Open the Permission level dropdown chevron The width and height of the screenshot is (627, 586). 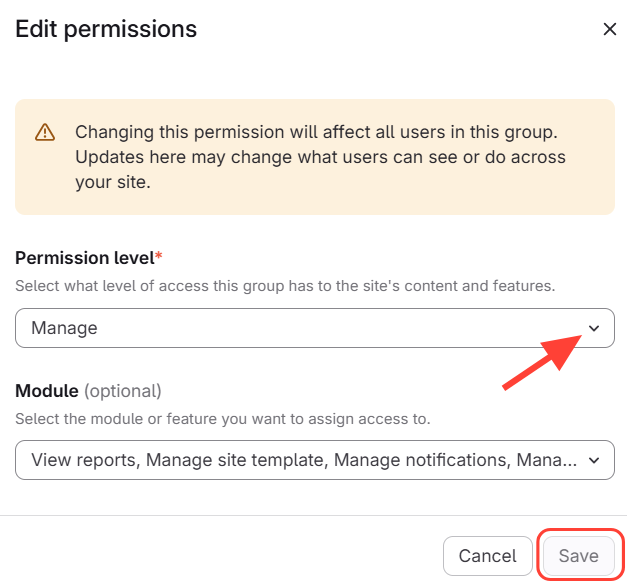point(594,328)
